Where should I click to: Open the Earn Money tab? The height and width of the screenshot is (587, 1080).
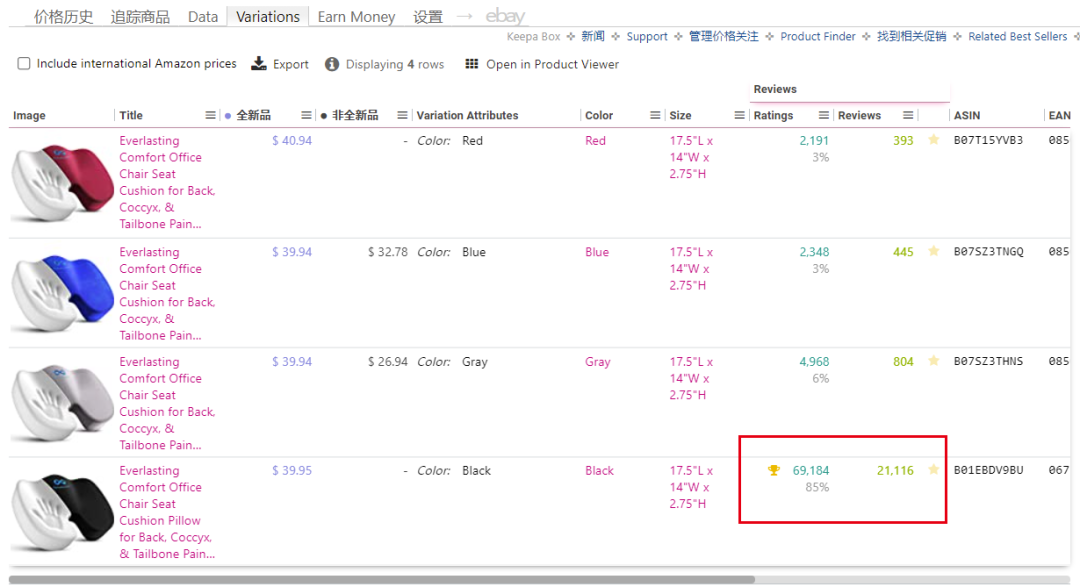(356, 17)
